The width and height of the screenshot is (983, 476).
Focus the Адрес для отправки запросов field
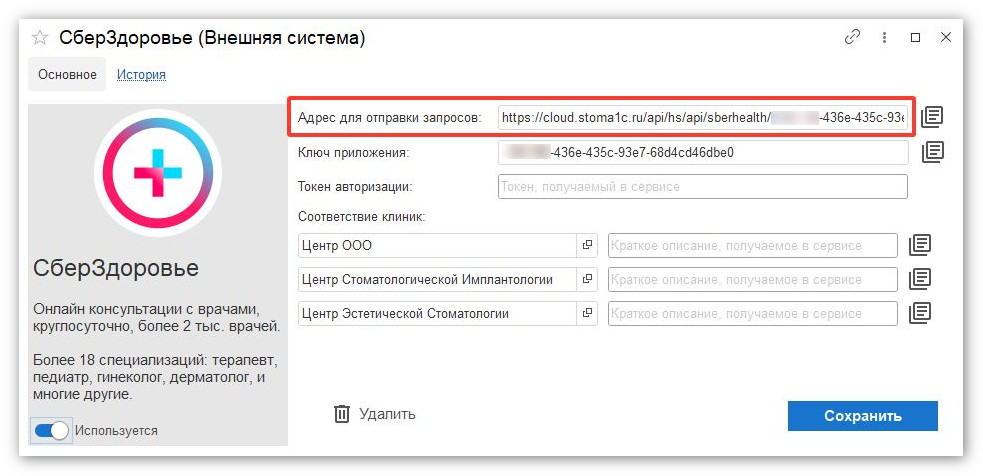703,117
